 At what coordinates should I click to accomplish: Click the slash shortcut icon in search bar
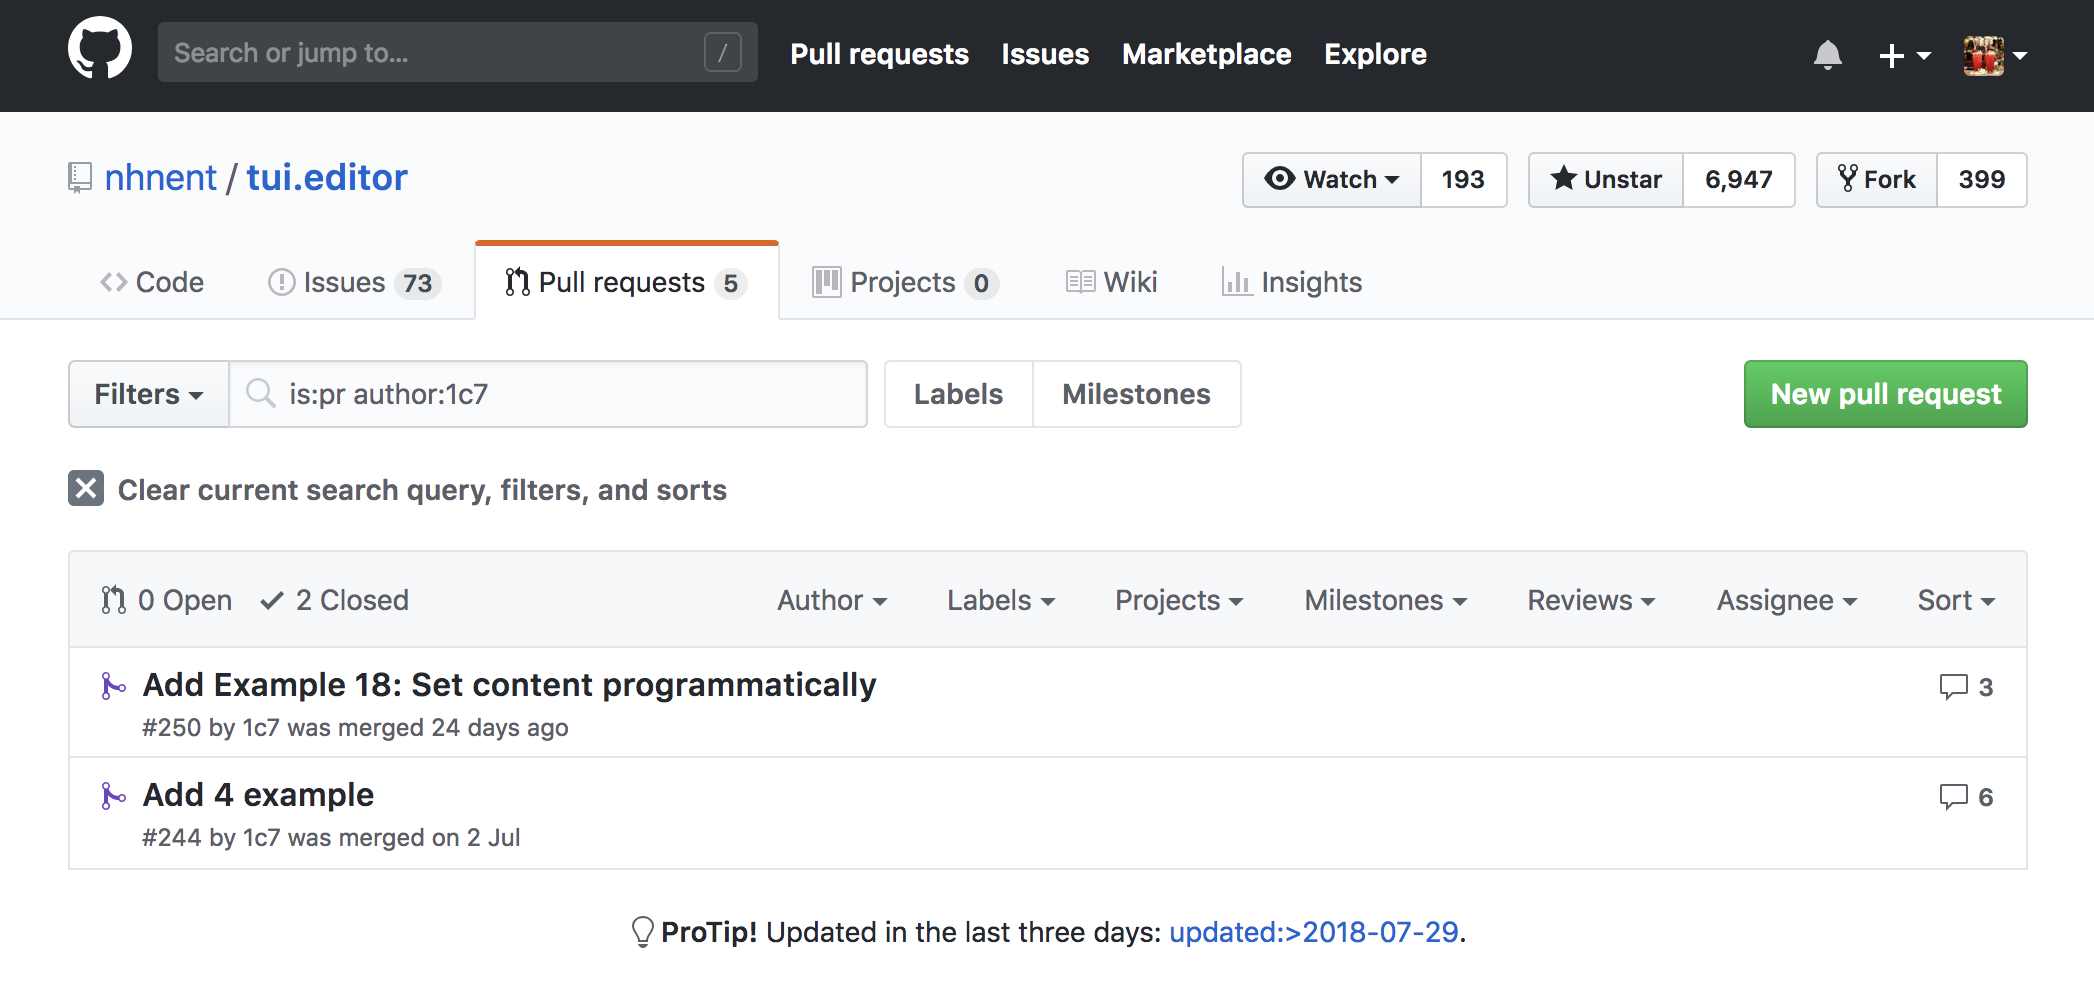722,53
